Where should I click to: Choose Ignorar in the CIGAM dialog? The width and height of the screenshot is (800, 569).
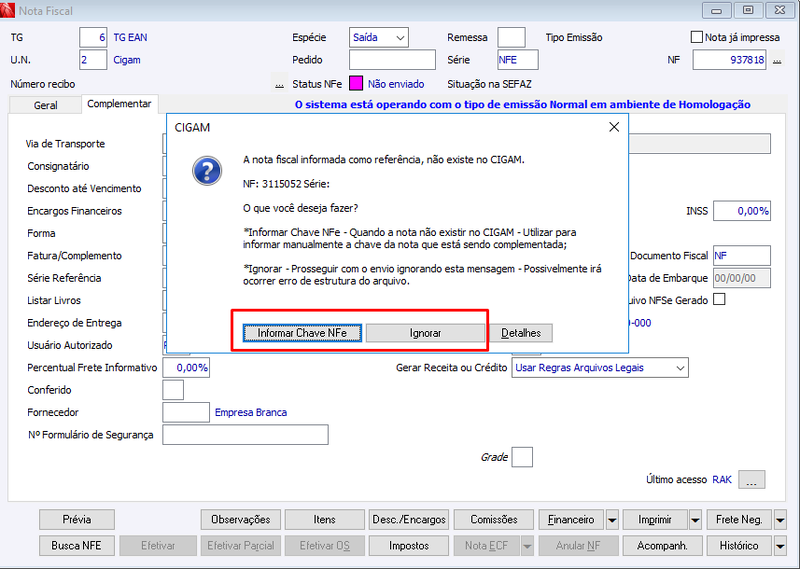point(425,333)
